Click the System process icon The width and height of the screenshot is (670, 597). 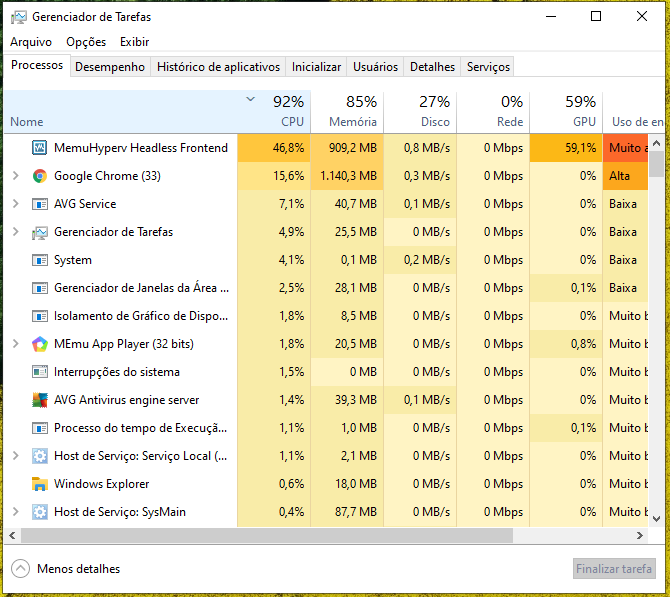[x=40, y=260]
